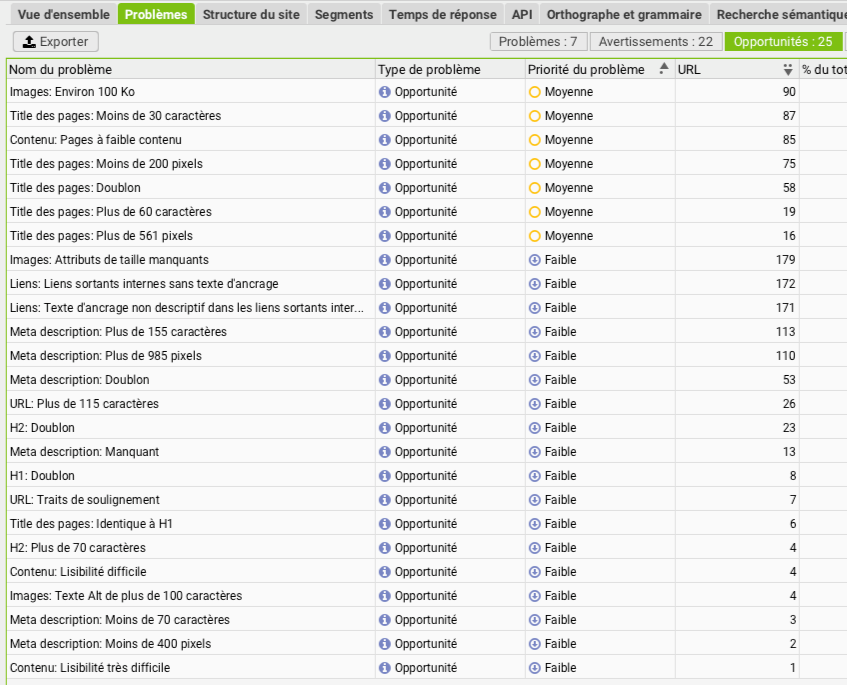Click low priority icon for Images: Texte Alt row

[534, 596]
